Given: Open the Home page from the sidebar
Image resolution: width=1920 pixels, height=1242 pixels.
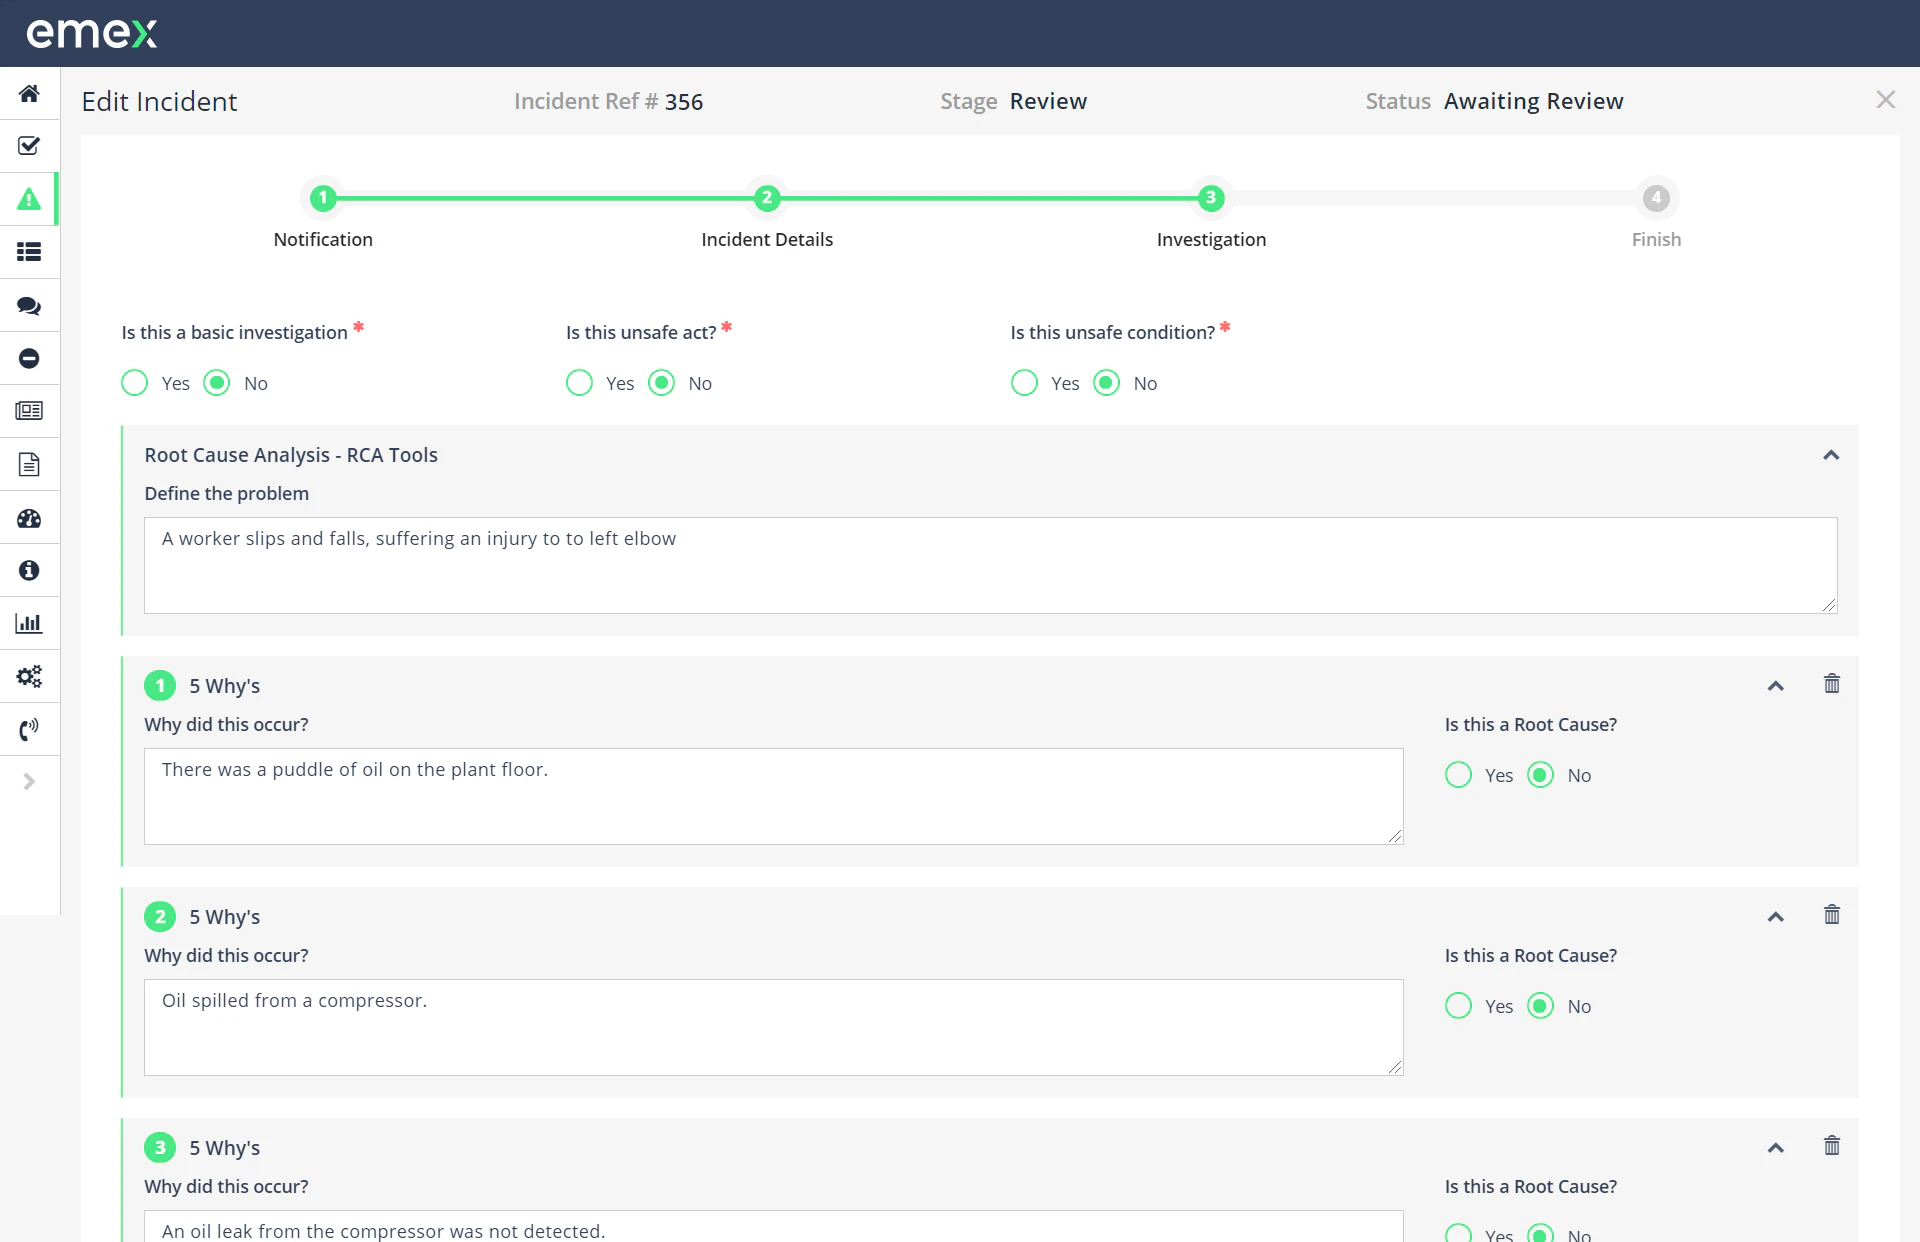Looking at the screenshot, I should point(29,93).
